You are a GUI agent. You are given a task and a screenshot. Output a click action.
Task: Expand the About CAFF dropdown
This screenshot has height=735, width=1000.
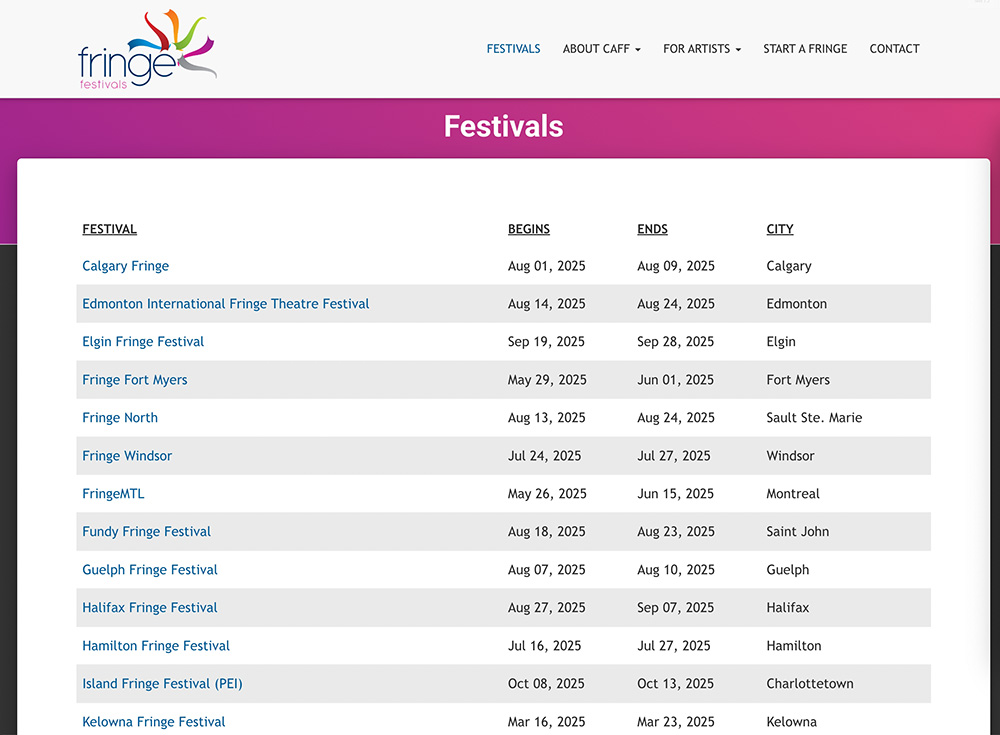[601, 49]
